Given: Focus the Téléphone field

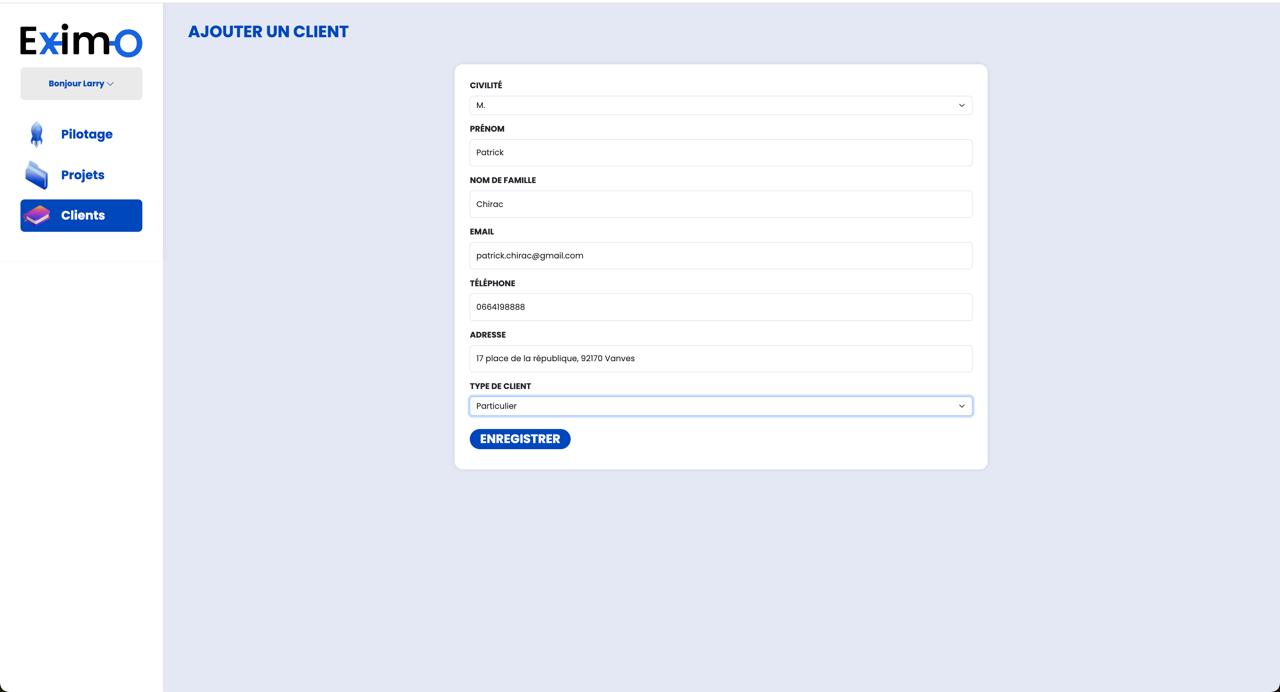Looking at the screenshot, I should pos(721,307).
